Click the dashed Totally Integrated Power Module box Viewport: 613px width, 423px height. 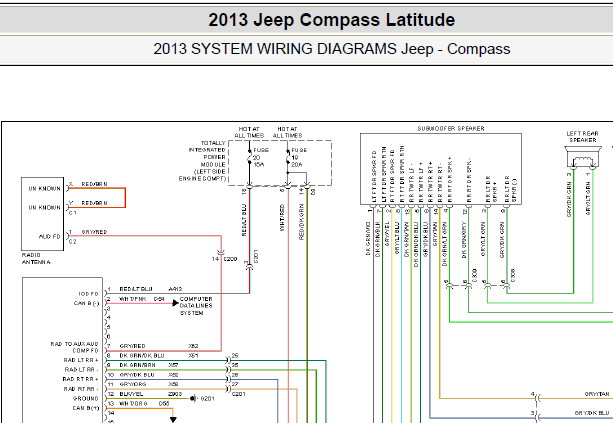pyautogui.click(x=280, y=163)
